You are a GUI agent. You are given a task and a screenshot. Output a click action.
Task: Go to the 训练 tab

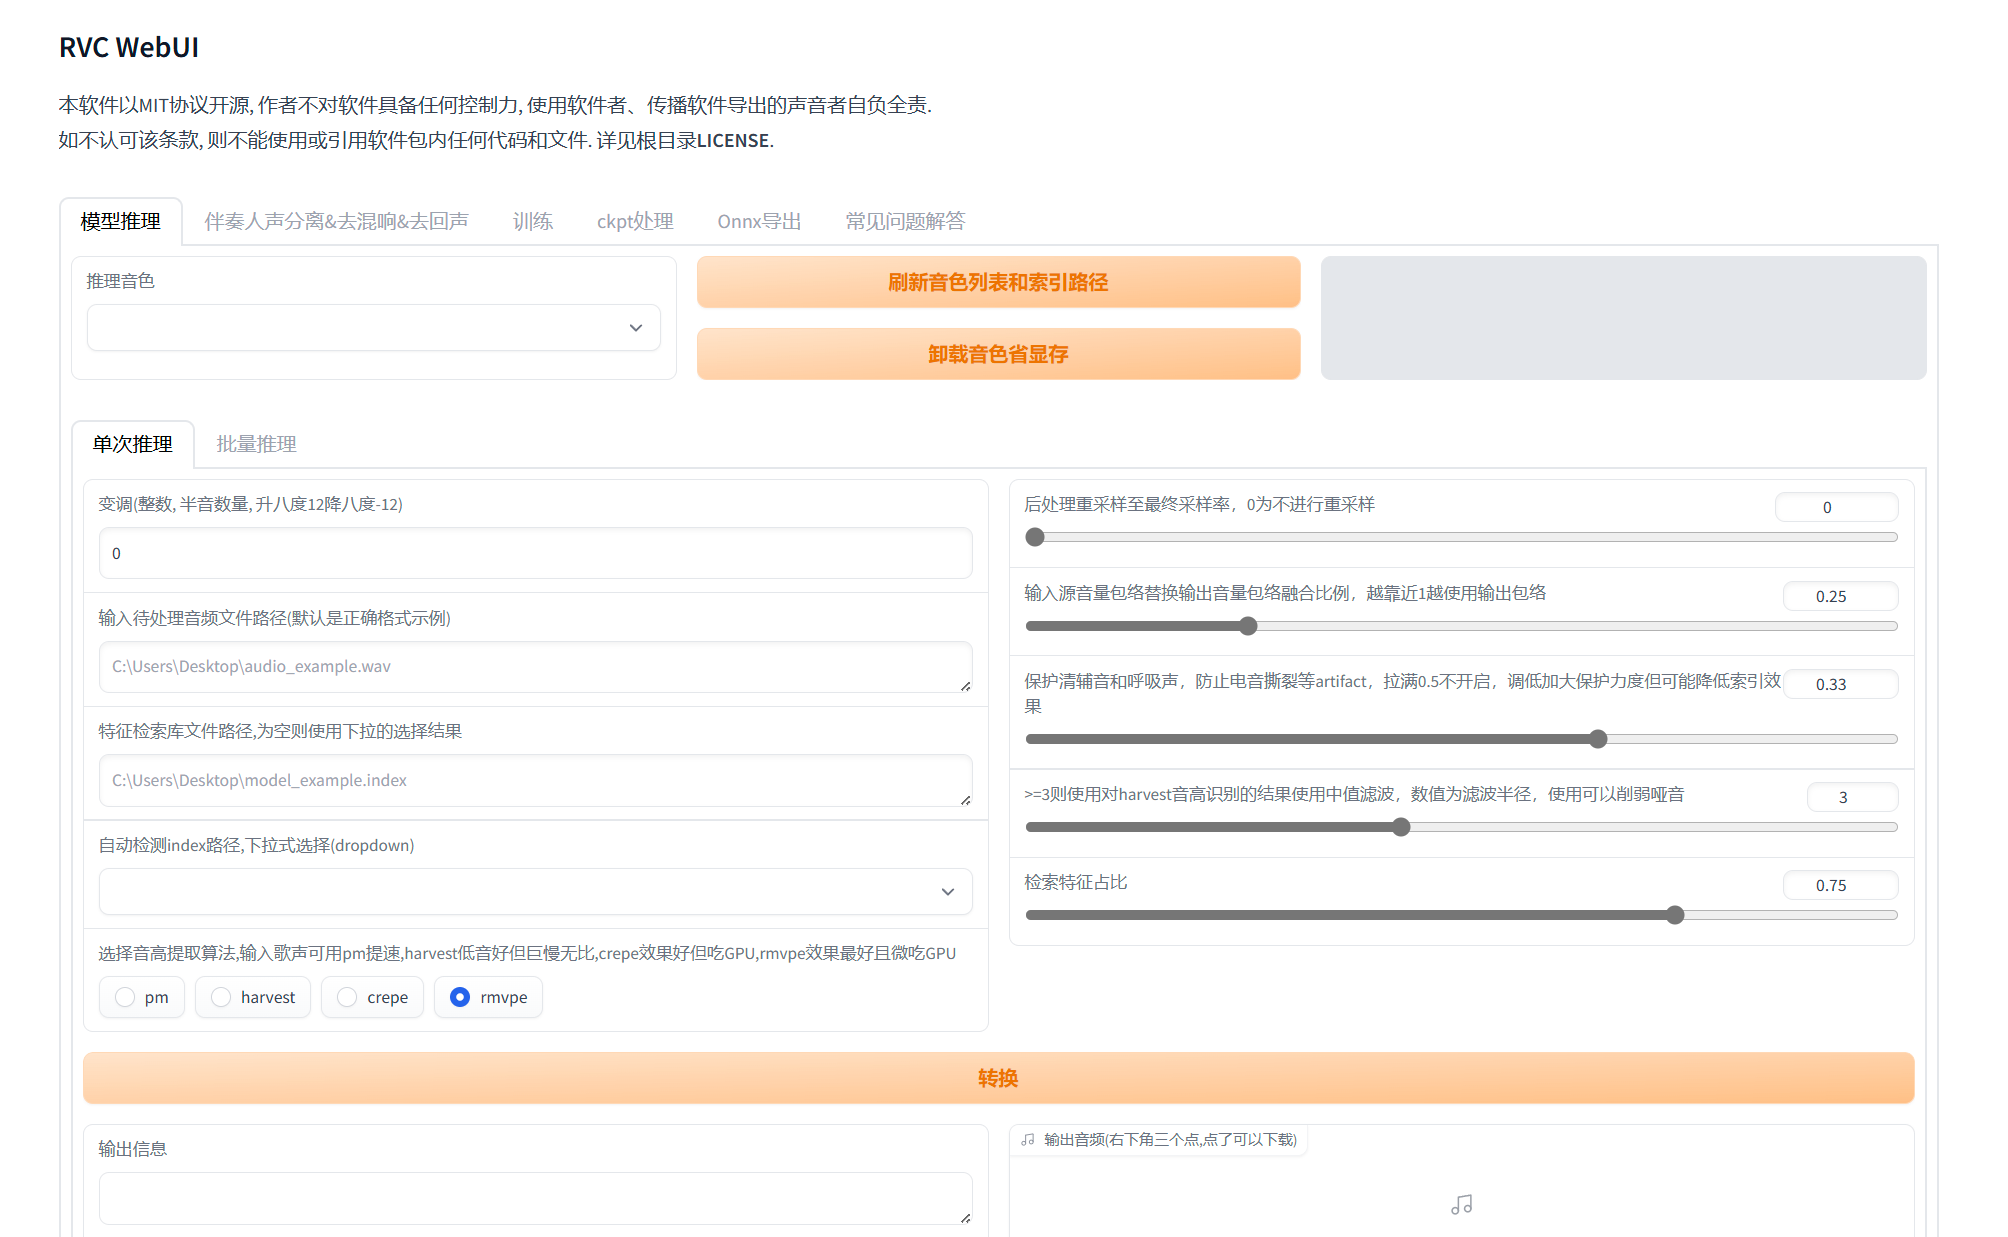[x=533, y=221]
